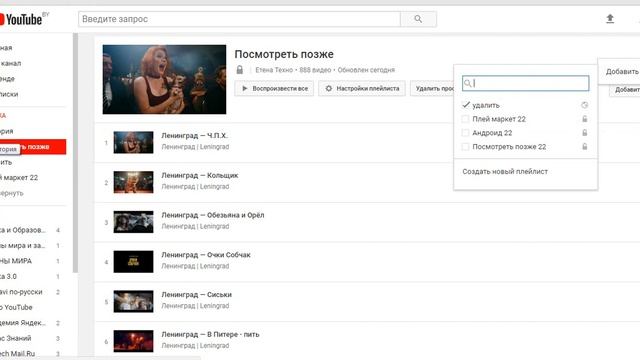The image size is (640, 360).
Task: Click the upload video arrow icon
Action: coord(610,19)
